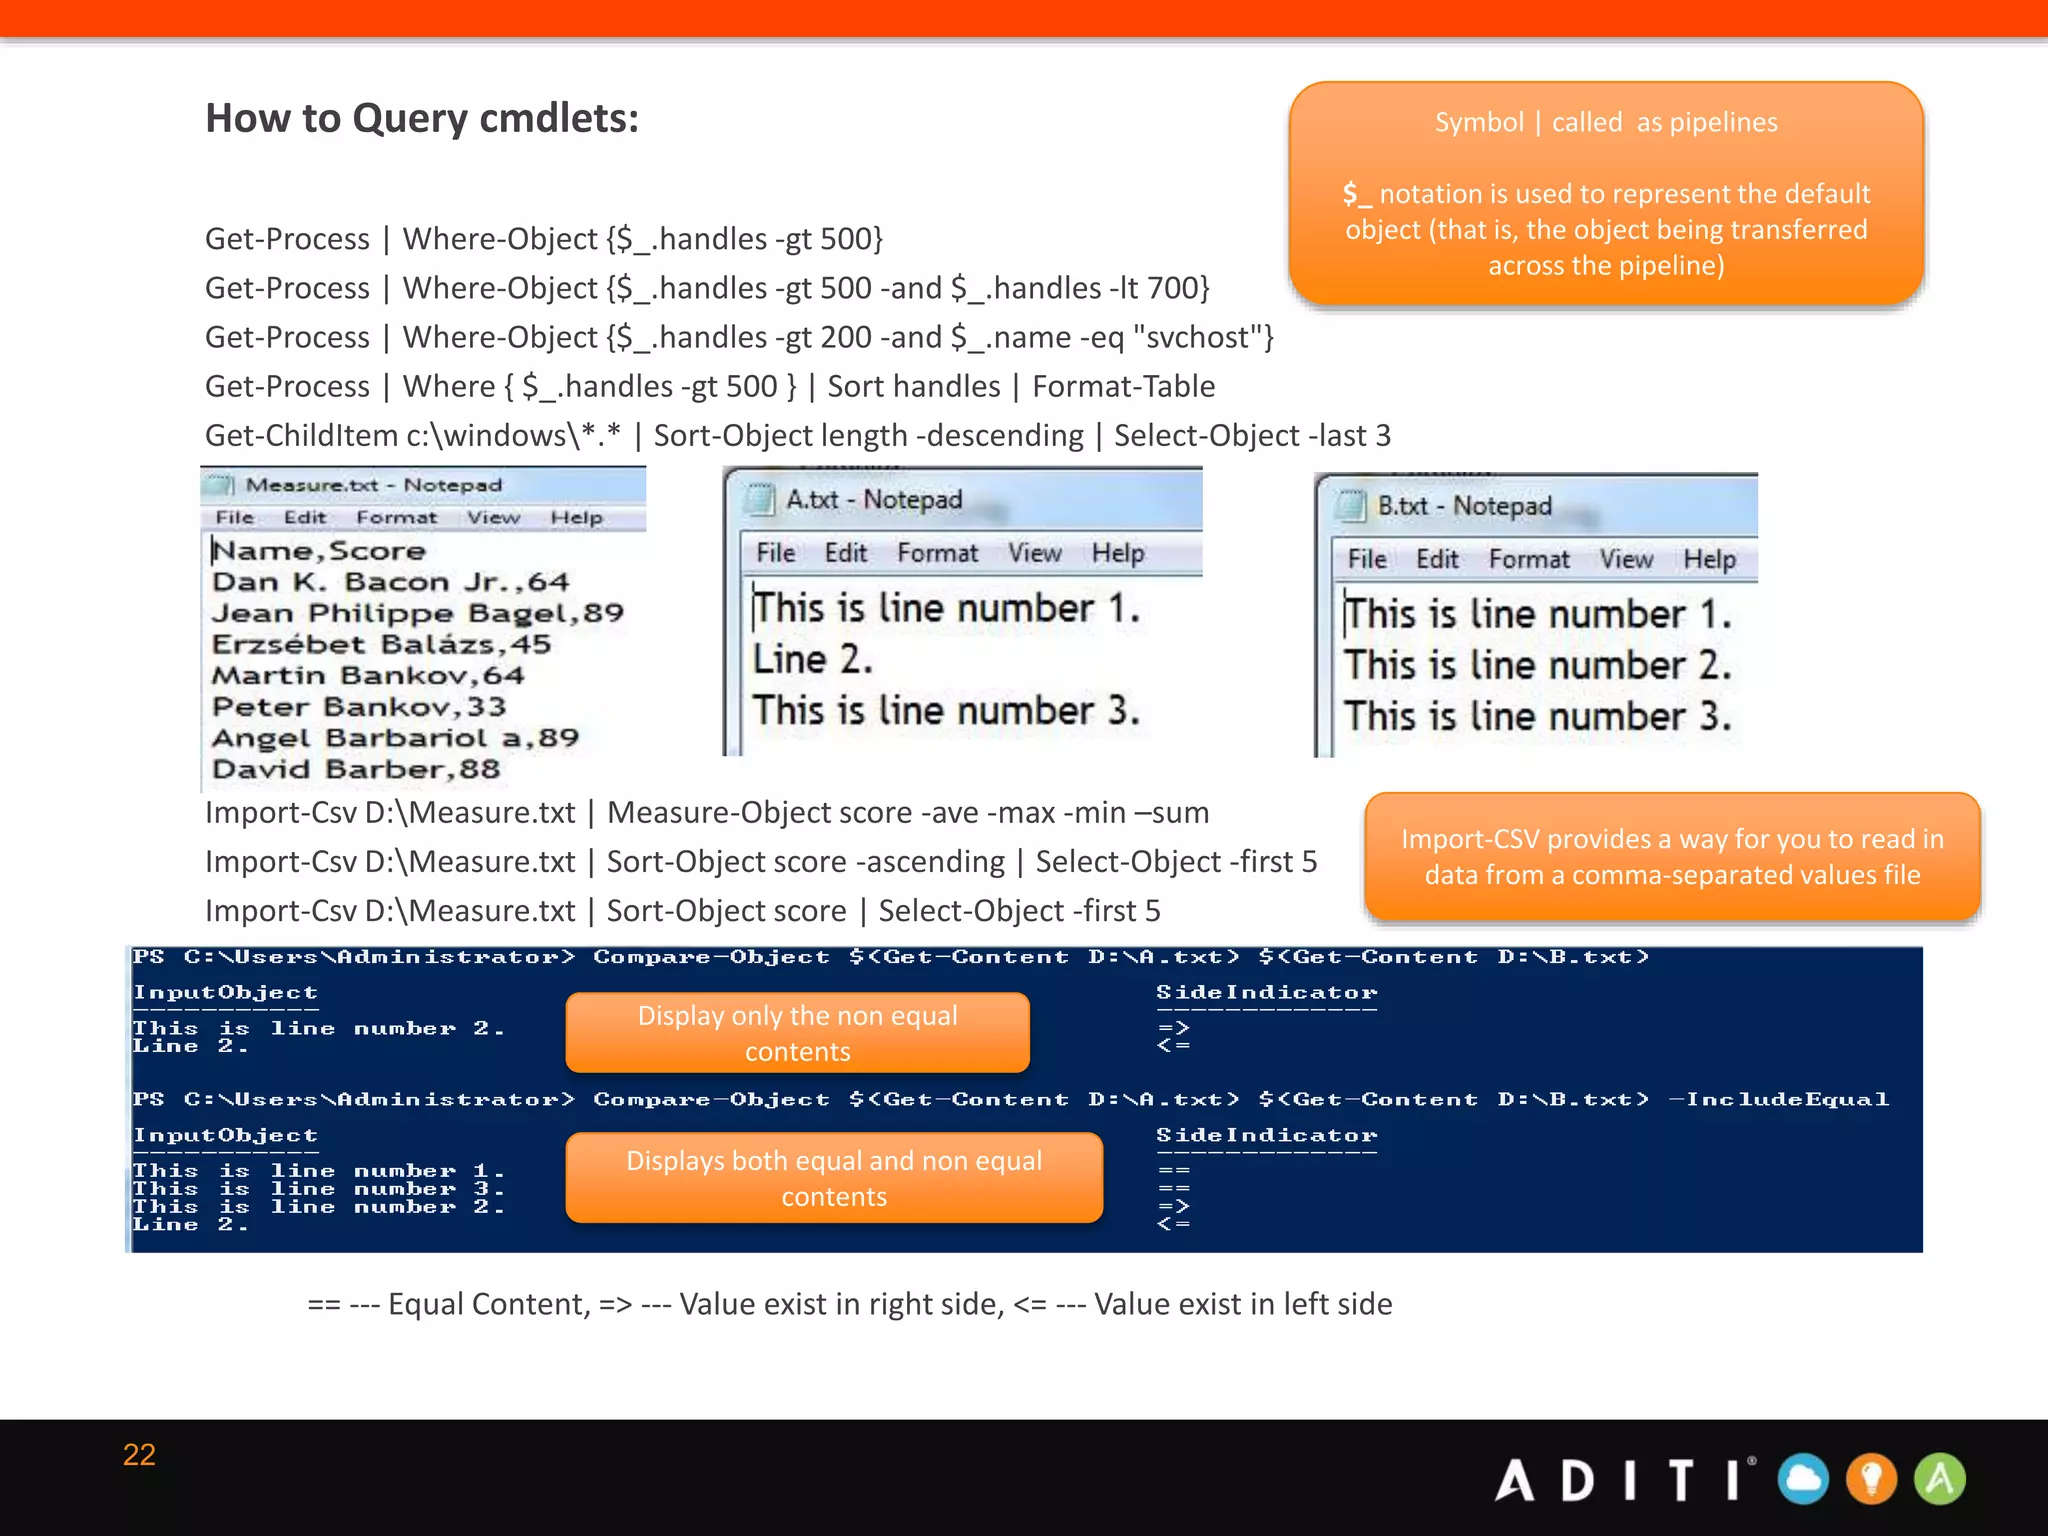Click 'B.txt - Notepad' window title
The image size is (2048, 1536).
coord(1465,506)
